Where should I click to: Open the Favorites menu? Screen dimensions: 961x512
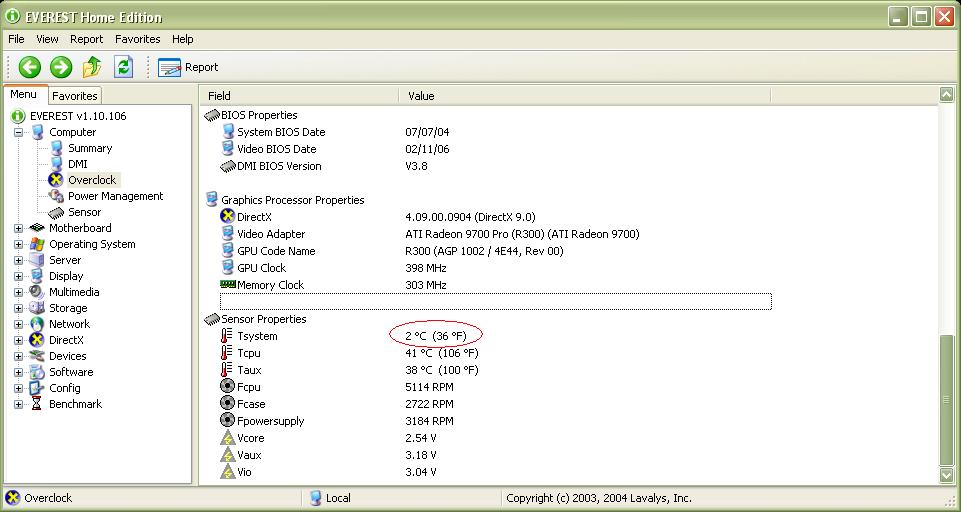(x=137, y=39)
